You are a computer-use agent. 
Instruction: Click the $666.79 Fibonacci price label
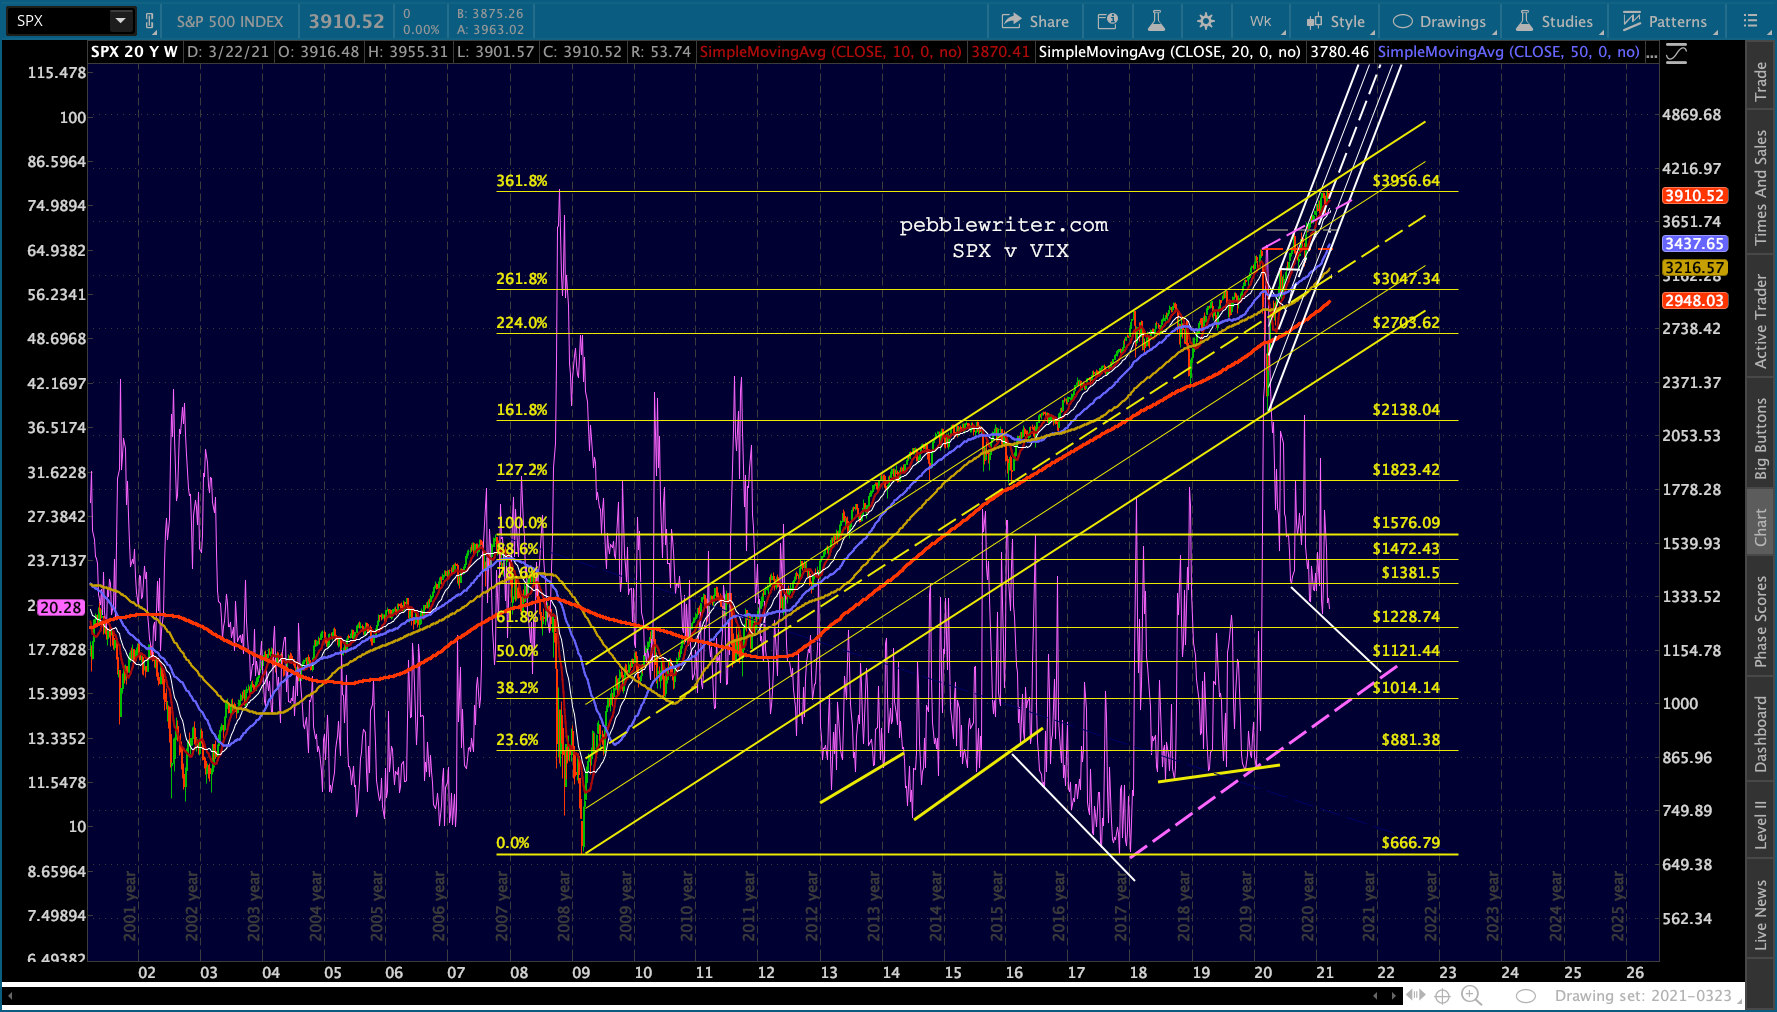coord(1411,843)
